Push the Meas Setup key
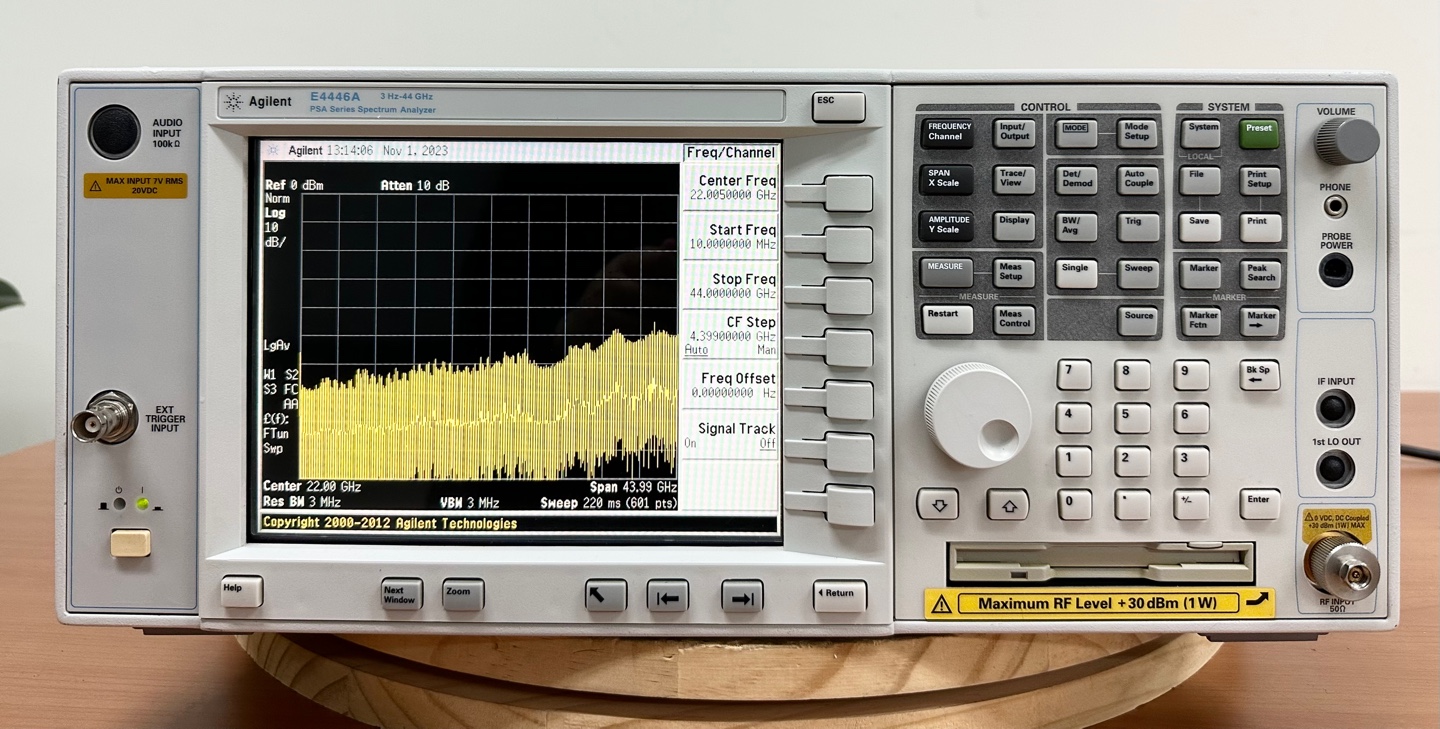This screenshot has height=729, width=1440. [1013, 273]
